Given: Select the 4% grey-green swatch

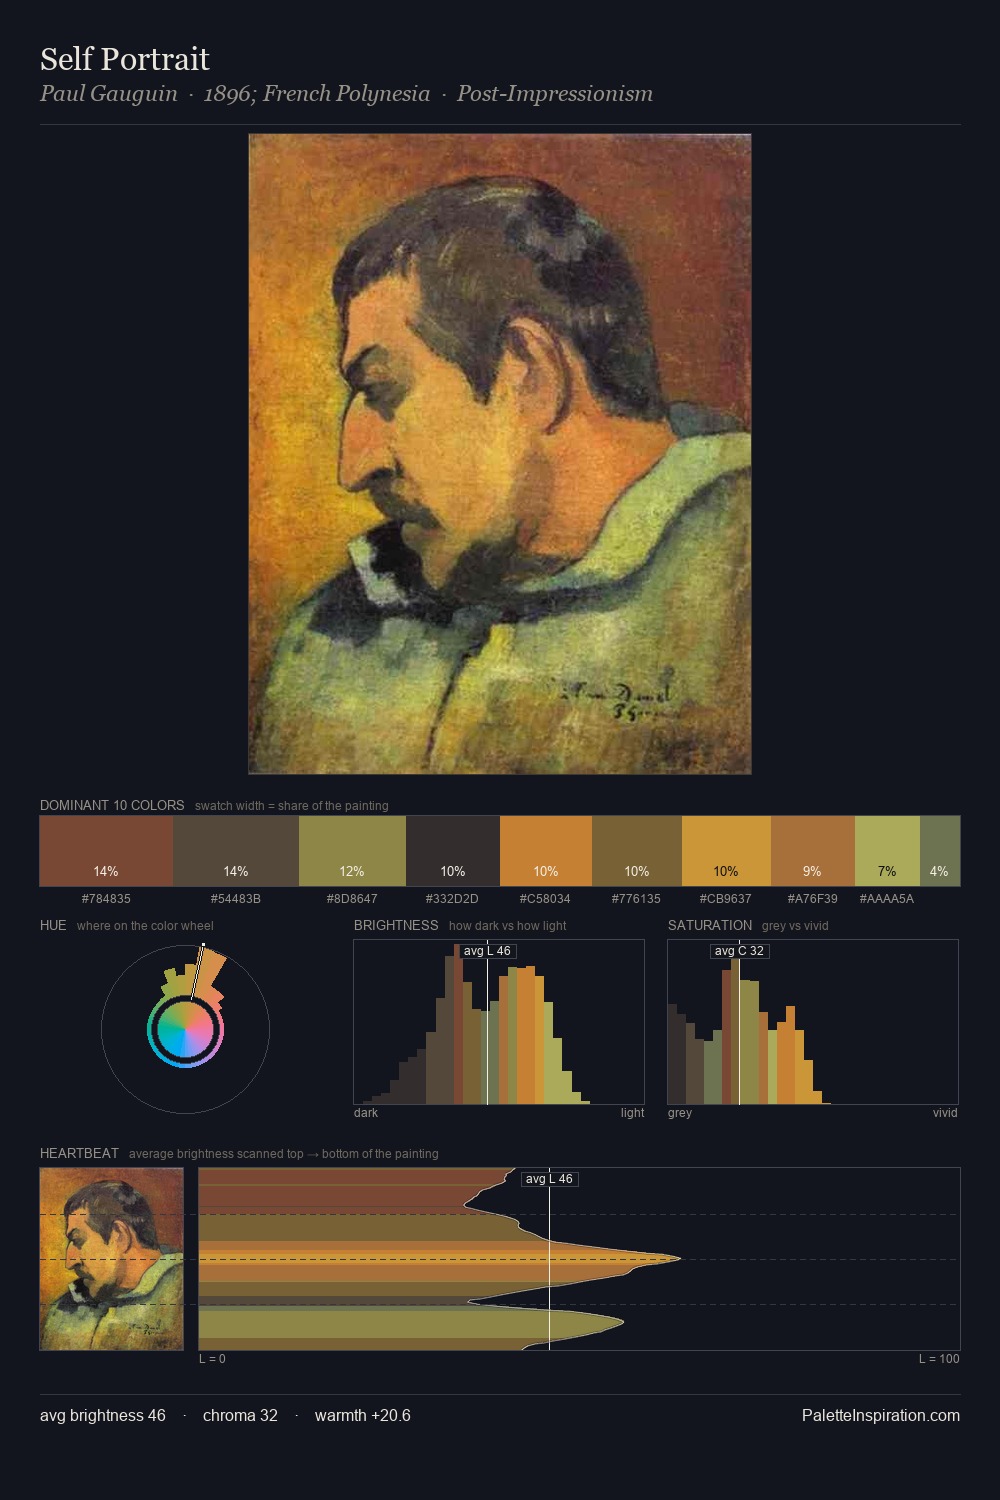Looking at the screenshot, I should (940, 851).
